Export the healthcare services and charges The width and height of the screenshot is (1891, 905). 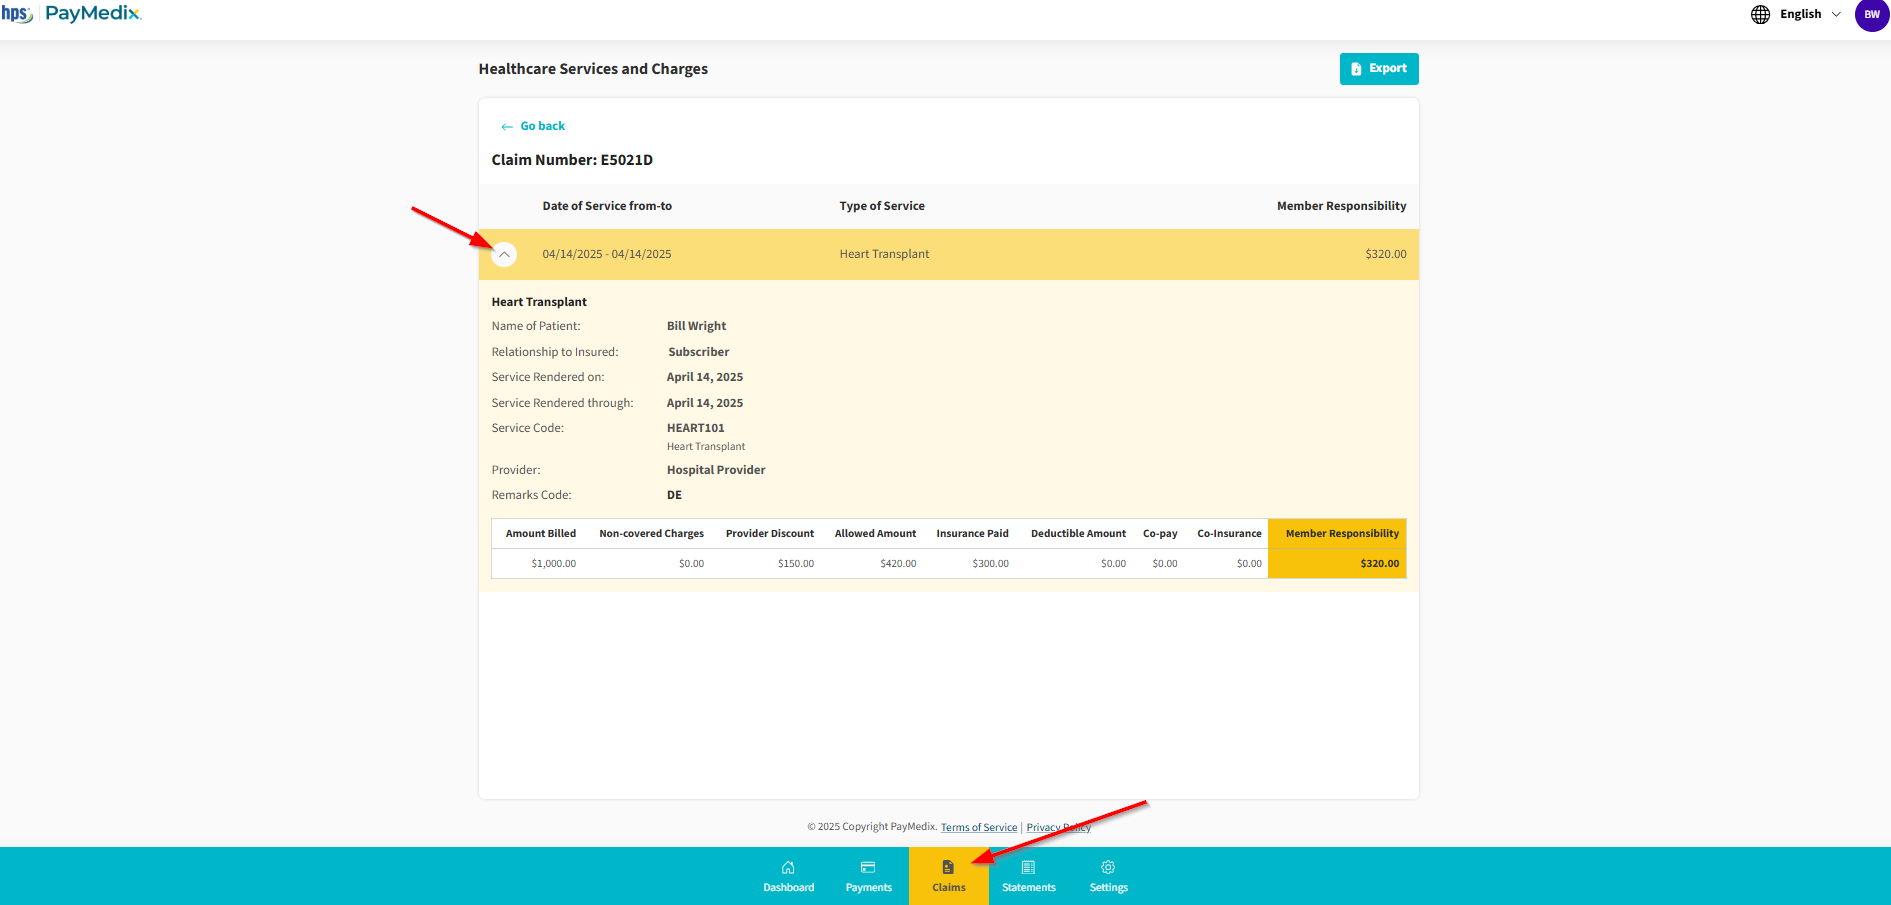click(1378, 69)
